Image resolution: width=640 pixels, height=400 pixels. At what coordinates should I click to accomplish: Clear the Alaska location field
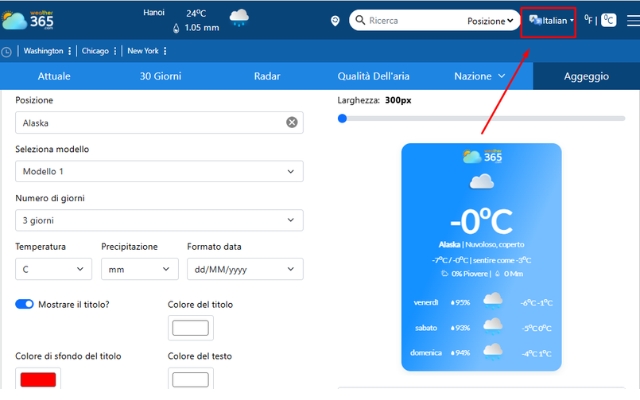click(291, 122)
